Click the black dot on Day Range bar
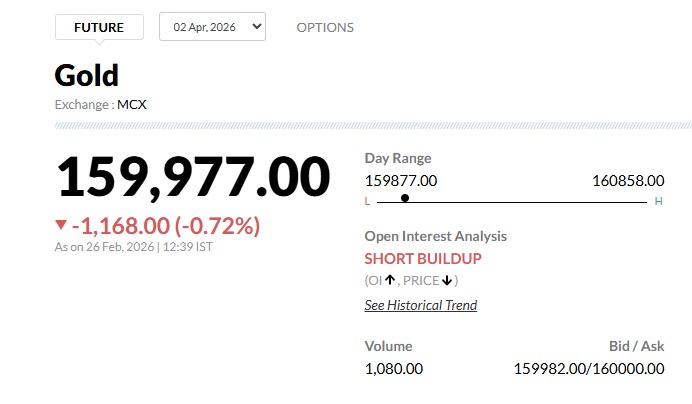Image resolution: width=692 pixels, height=404 pixels. (405, 199)
